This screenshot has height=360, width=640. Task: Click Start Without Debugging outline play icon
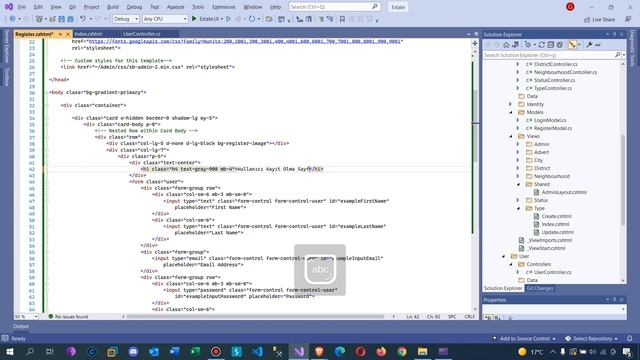pos(229,19)
